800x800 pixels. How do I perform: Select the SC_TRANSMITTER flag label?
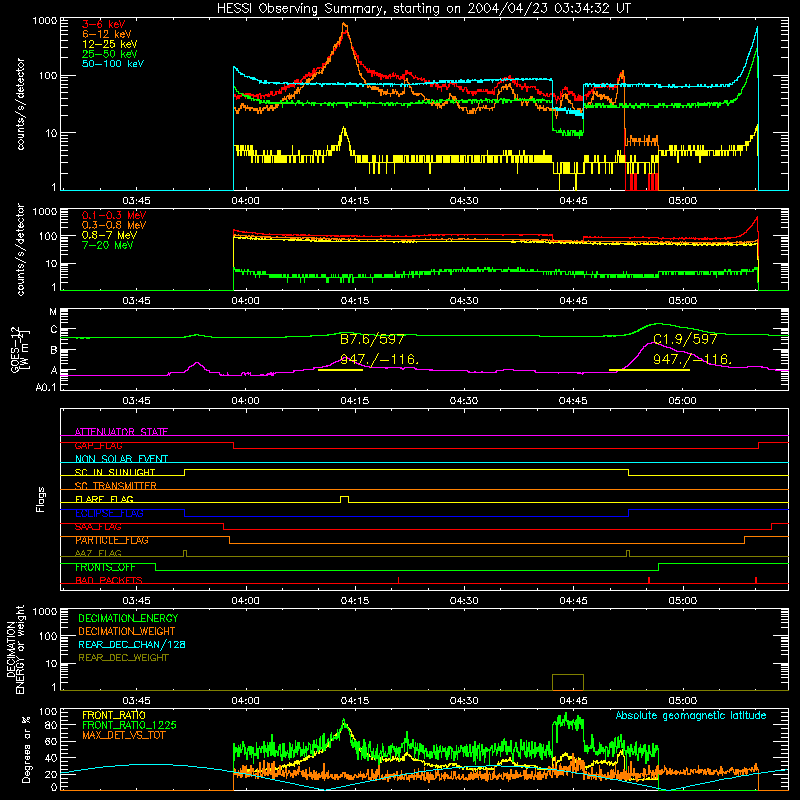[x=116, y=486]
